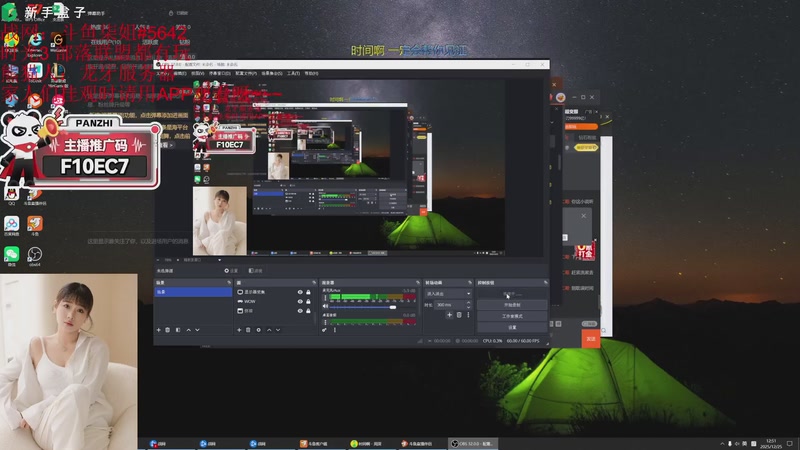Move scene down arrow in Scenes panel
This screenshot has height=450, width=800.
197,330
